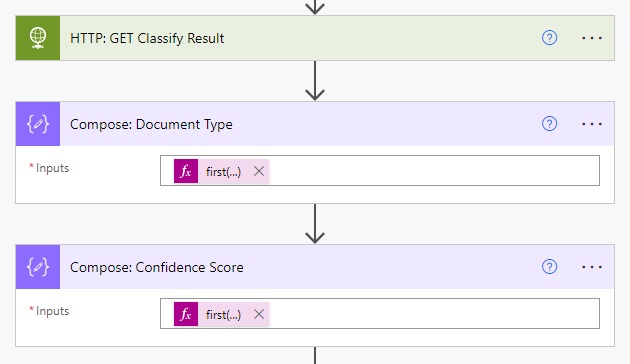Click the HTTP globe icon

pos(38,38)
